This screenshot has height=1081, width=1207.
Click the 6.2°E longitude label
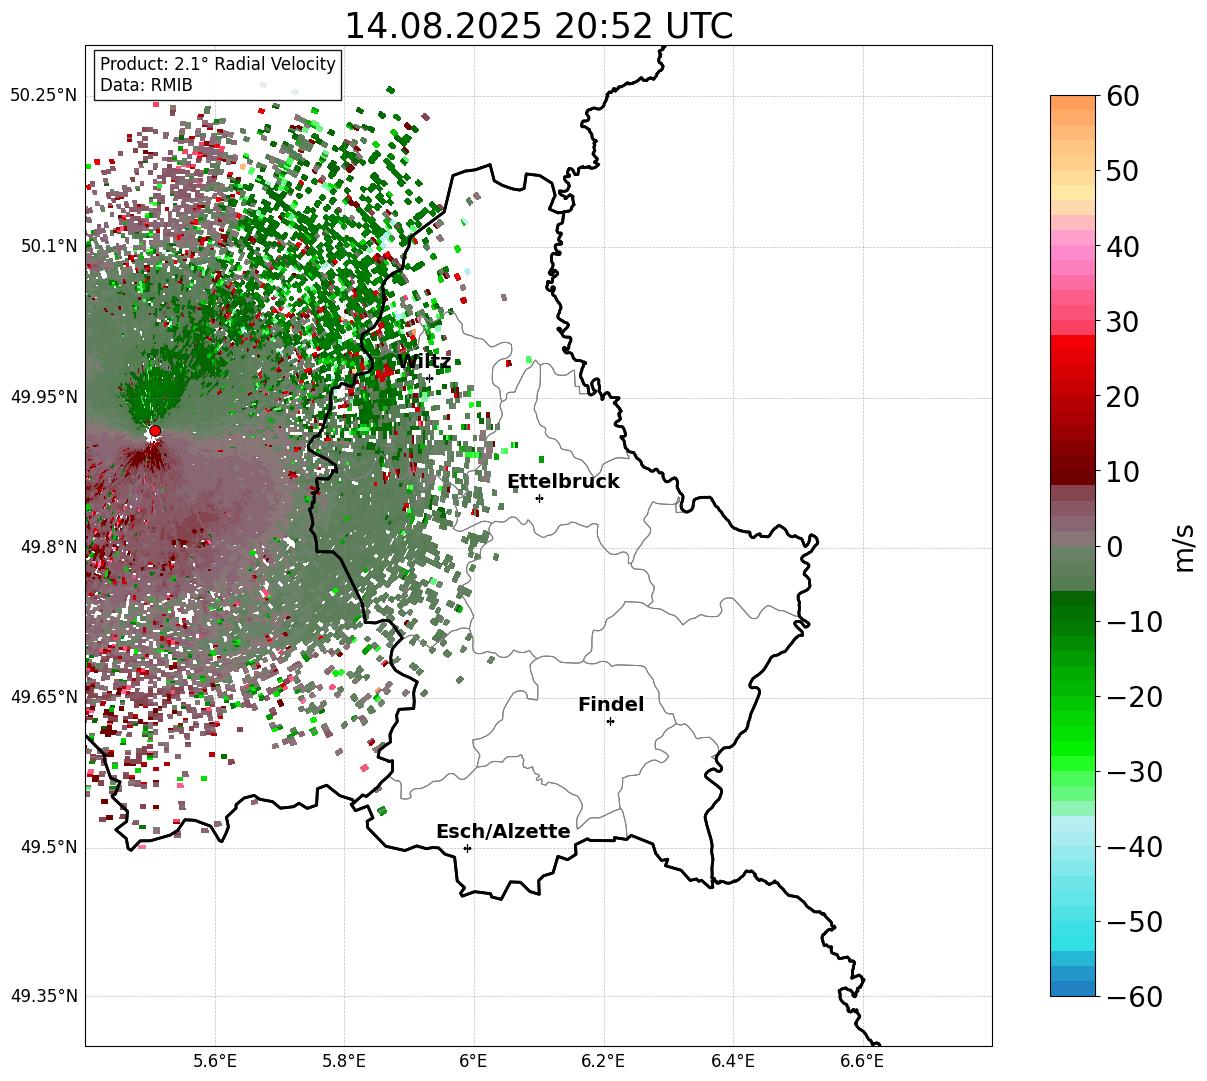point(603,1061)
